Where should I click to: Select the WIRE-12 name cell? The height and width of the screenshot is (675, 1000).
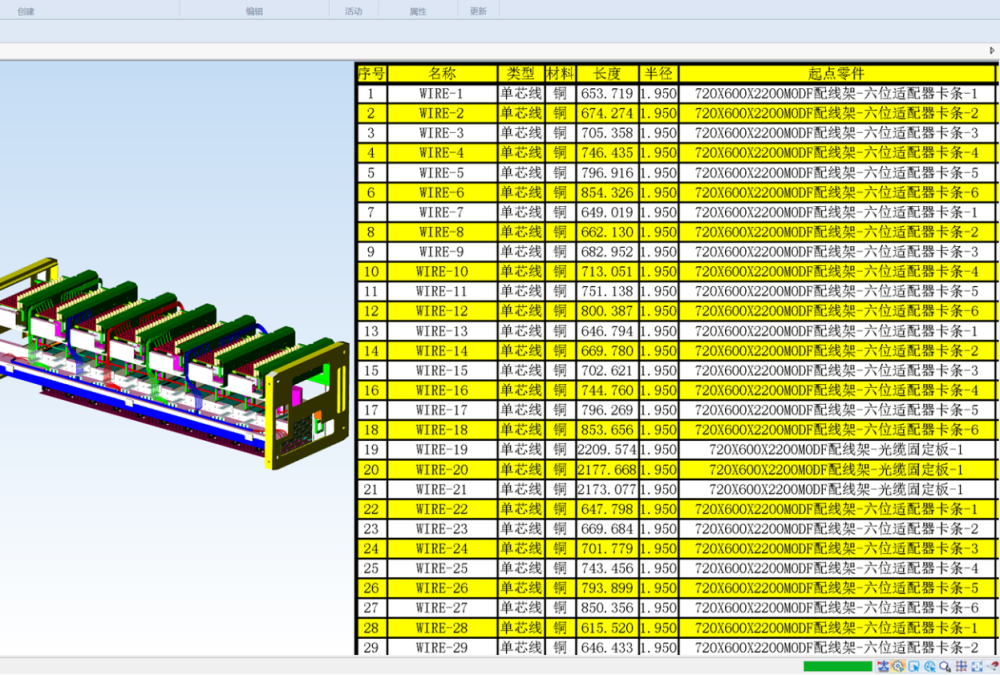tap(441, 311)
